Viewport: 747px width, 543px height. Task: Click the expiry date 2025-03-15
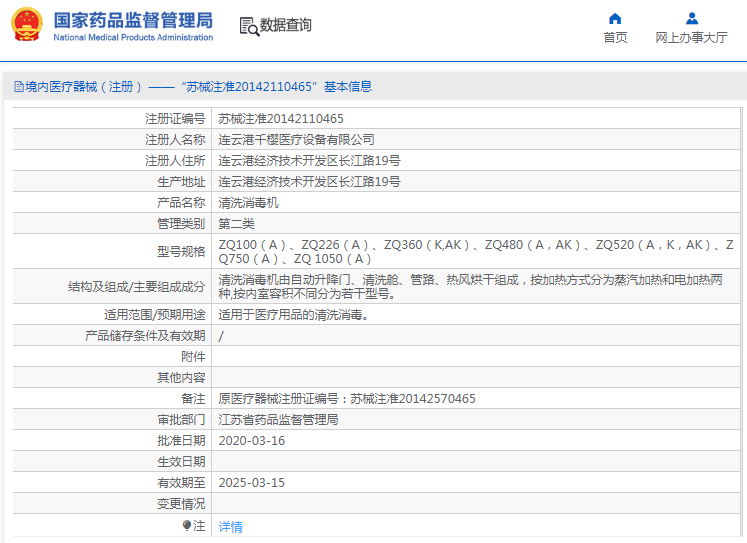251,483
